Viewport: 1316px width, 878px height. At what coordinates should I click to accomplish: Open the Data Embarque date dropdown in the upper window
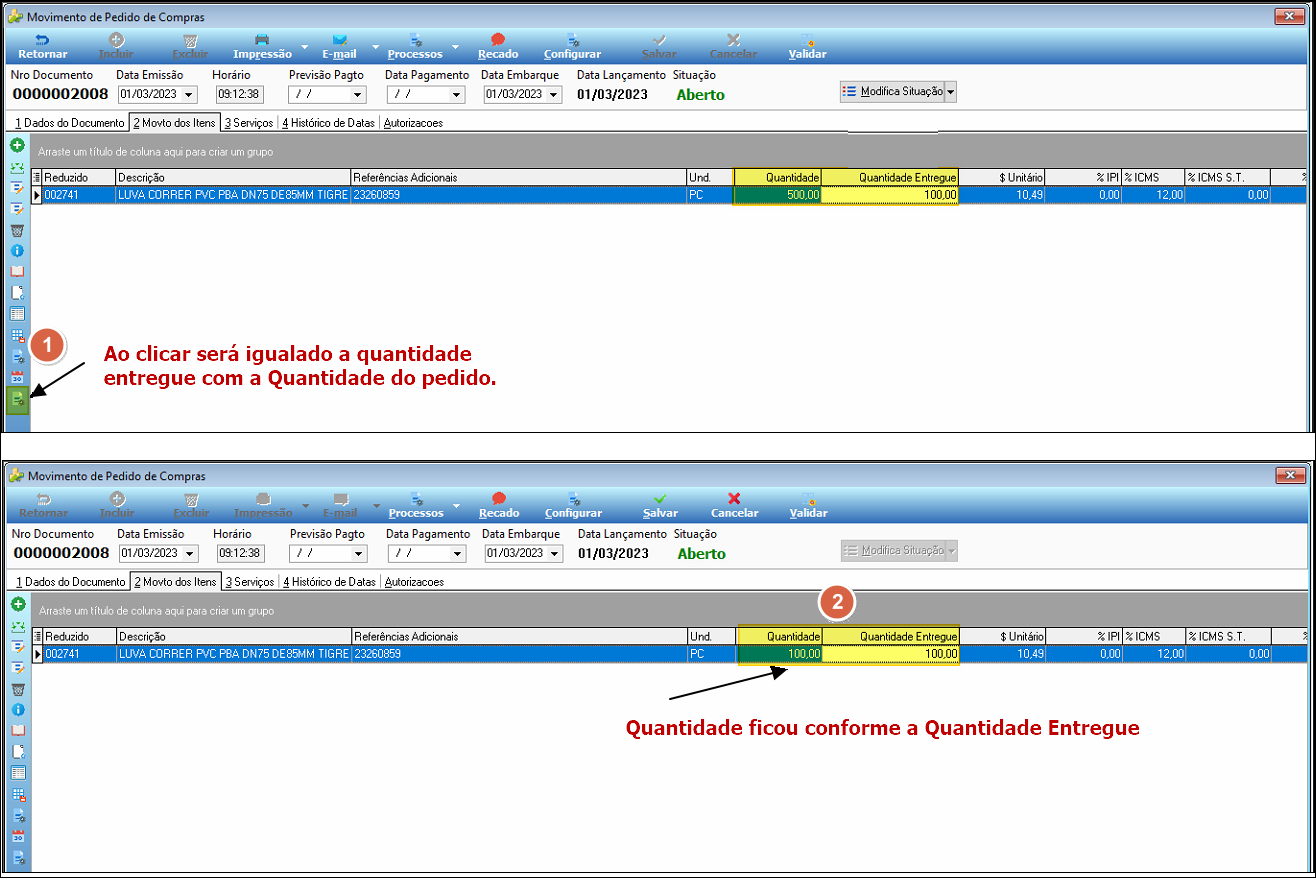(553, 94)
